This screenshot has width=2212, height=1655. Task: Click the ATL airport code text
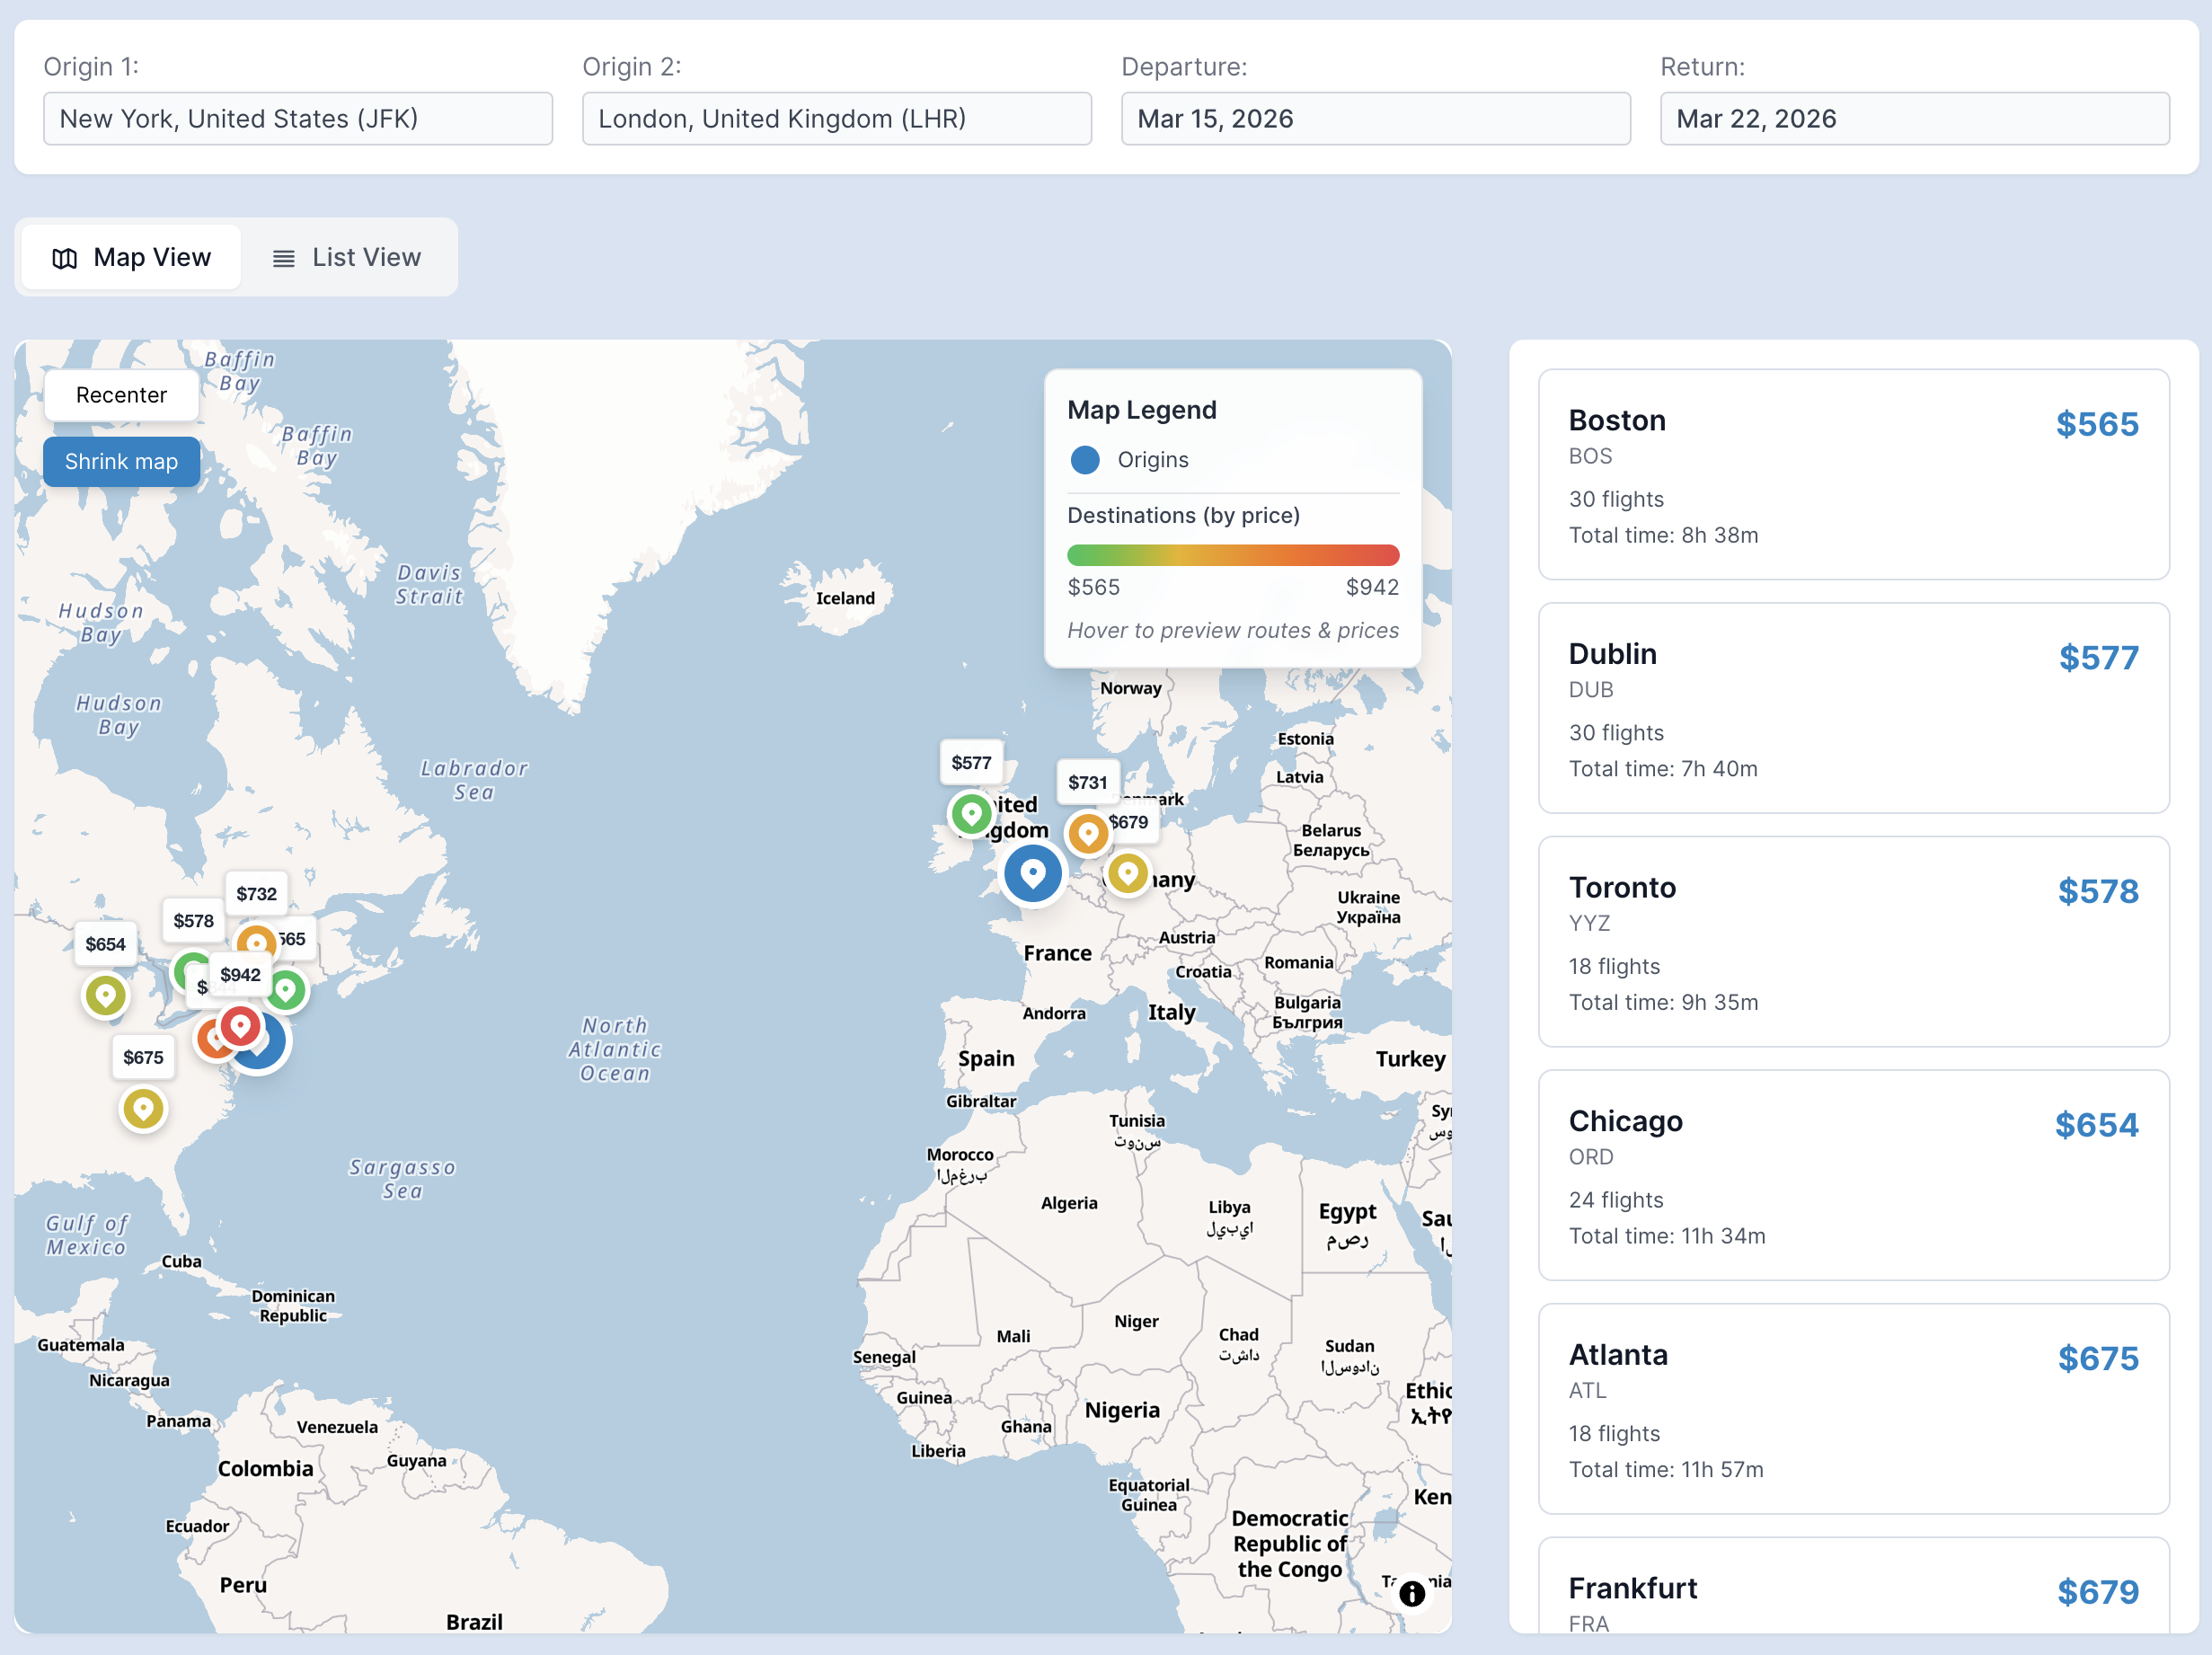(1587, 1390)
